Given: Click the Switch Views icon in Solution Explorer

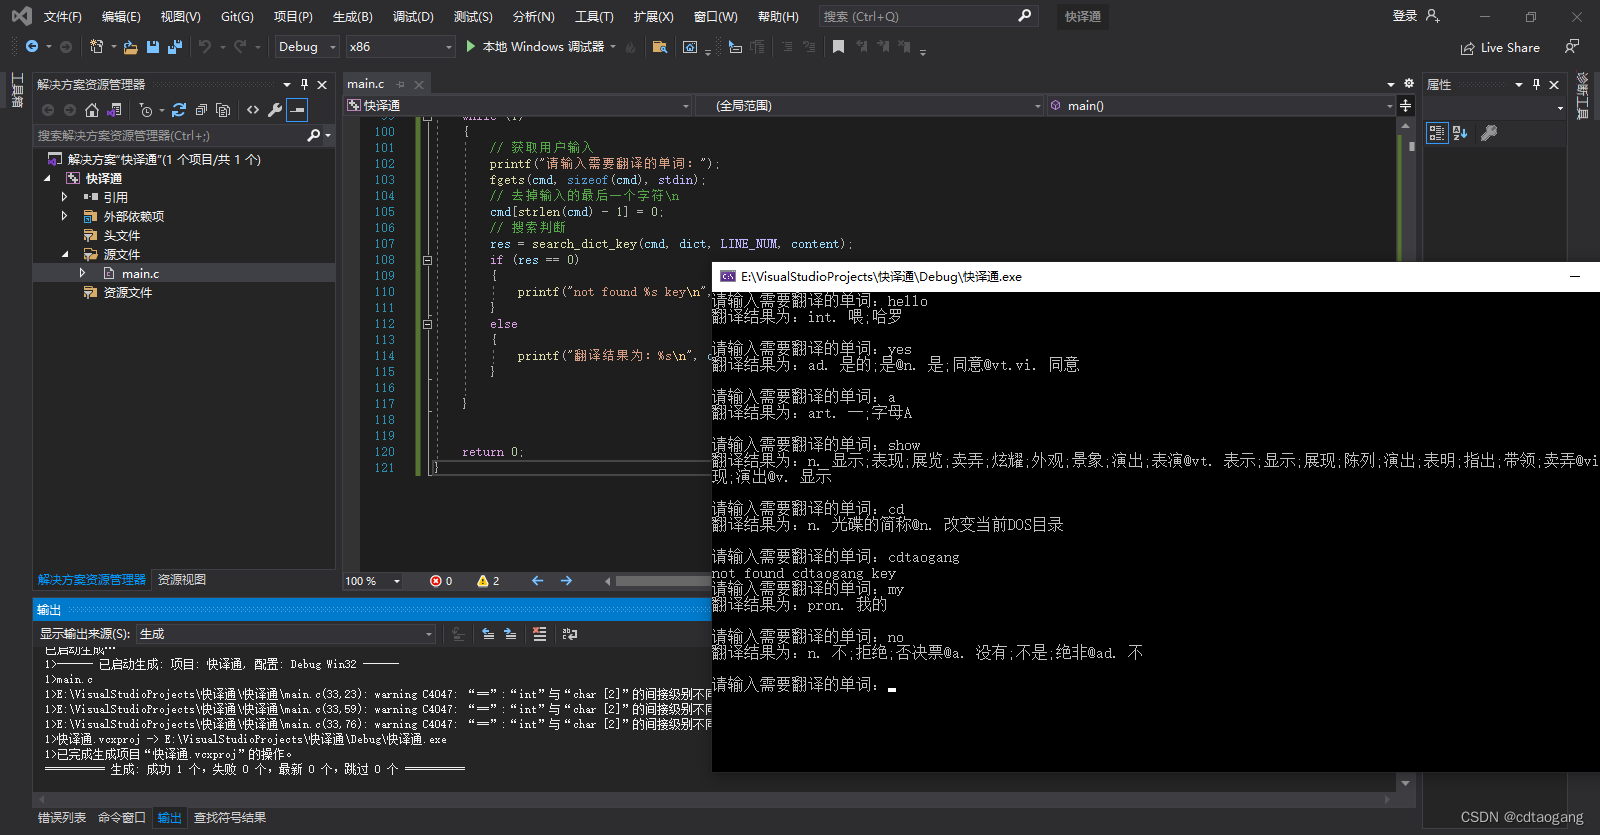Looking at the screenshot, I should coord(114,110).
